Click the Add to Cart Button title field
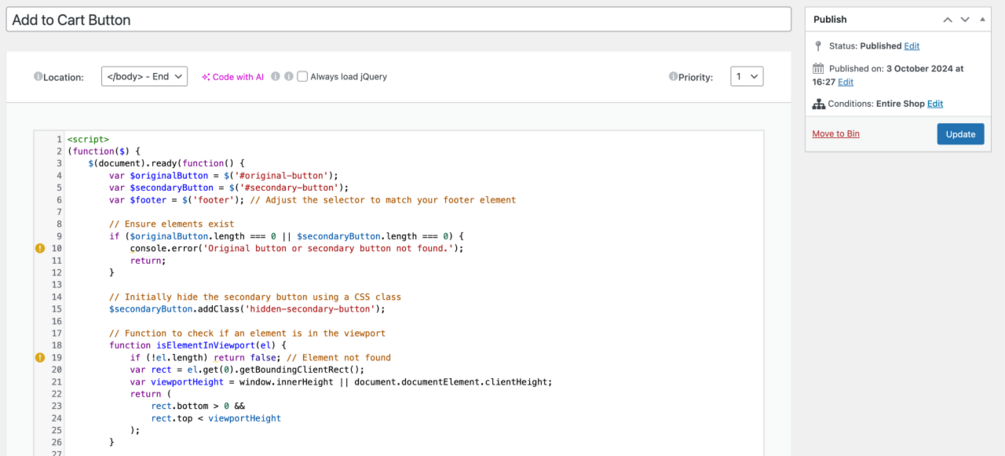The image size is (1005, 456). coord(399,20)
